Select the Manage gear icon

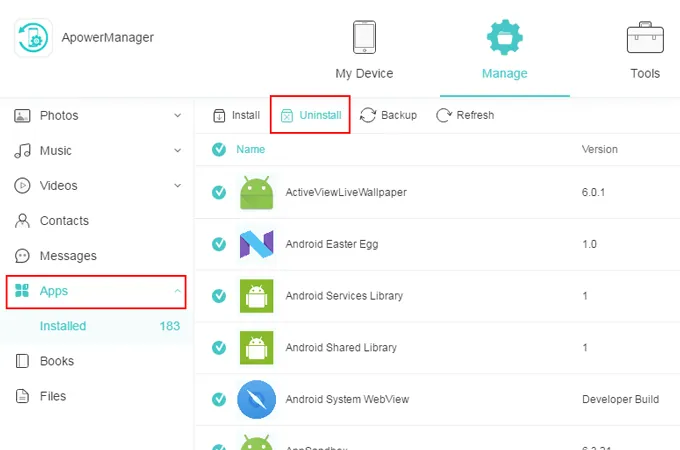504,37
